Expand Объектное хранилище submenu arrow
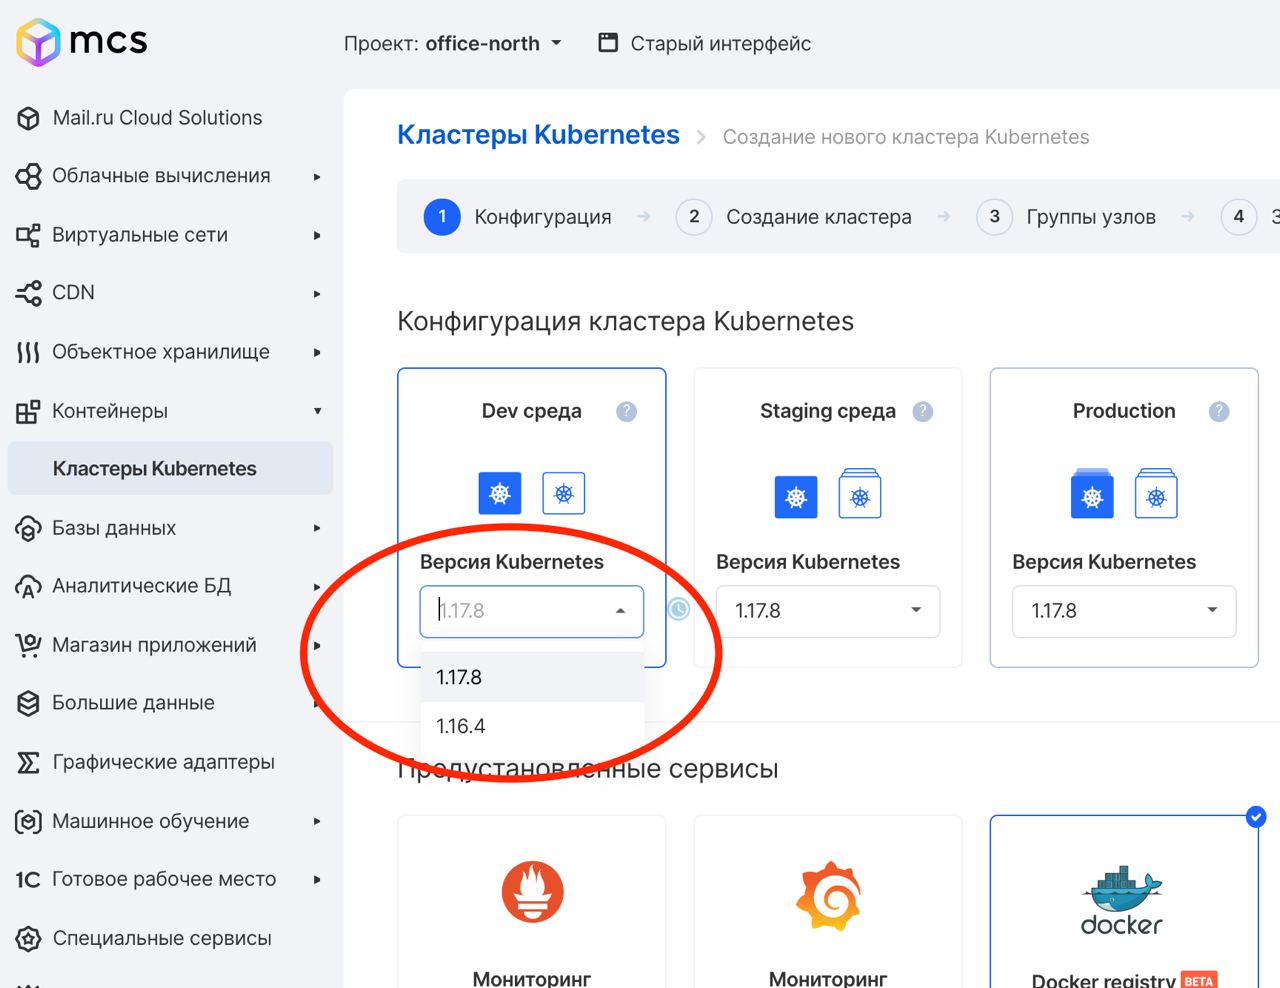 (x=317, y=352)
